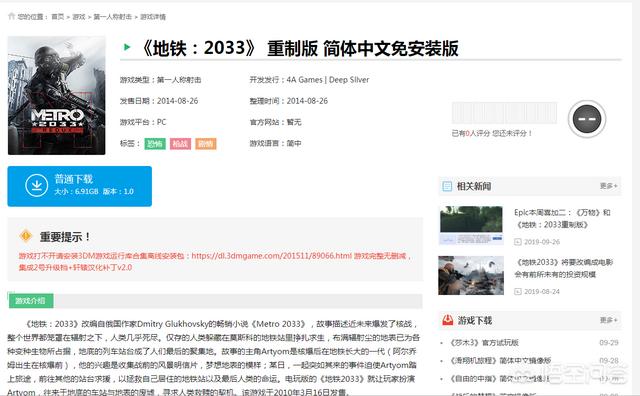Open the soldier aiming rifle news thumbnail
Image resolution: width=640 pixels, height=396 pixels.
[x=471, y=276]
